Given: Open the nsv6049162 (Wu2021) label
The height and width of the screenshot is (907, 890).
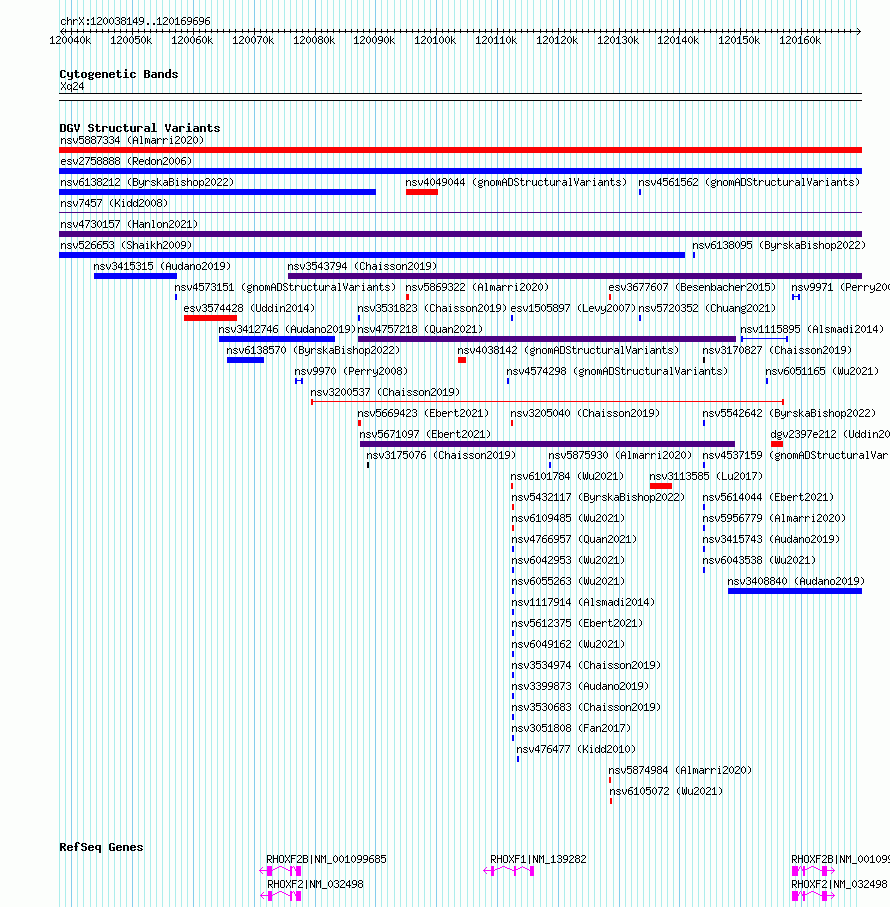Looking at the screenshot, I should pyautogui.click(x=568, y=645).
